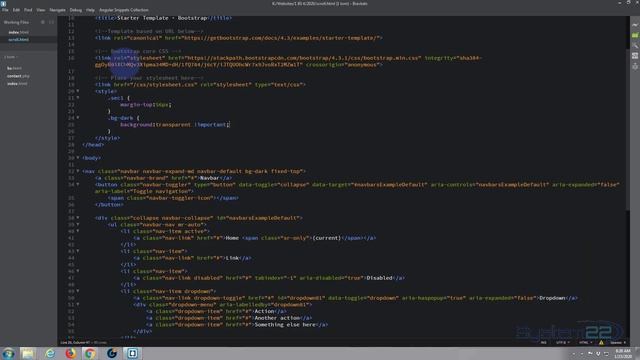
Task: Open the Help menu
Action: click(90, 10)
